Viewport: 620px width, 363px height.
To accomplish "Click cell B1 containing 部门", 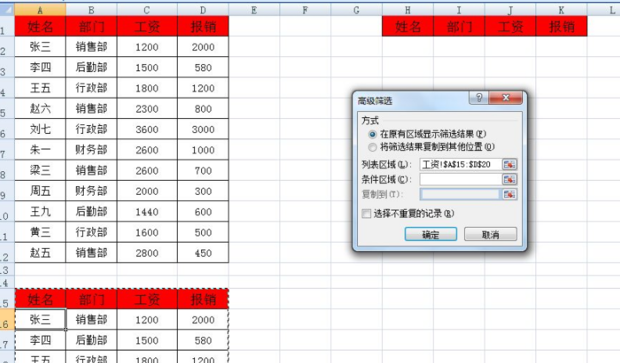I will [x=91, y=26].
